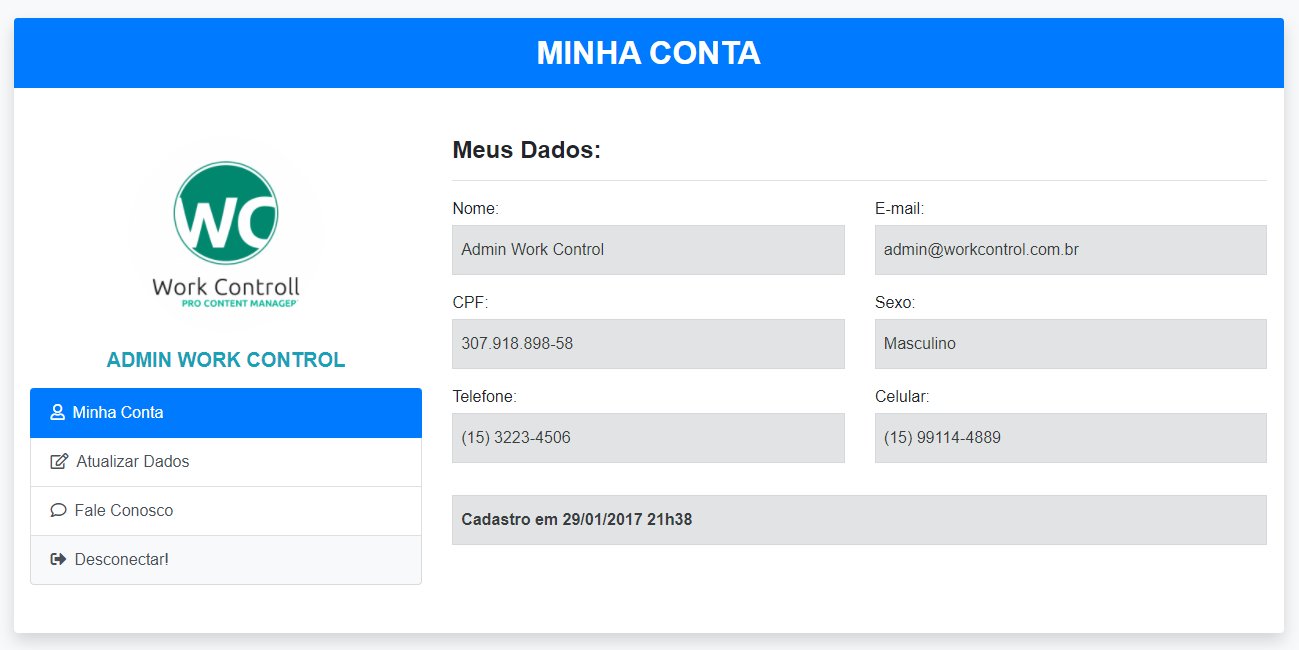Open the Minha Conta menu item
The width and height of the screenshot is (1299, 650).
coord(226,413)
